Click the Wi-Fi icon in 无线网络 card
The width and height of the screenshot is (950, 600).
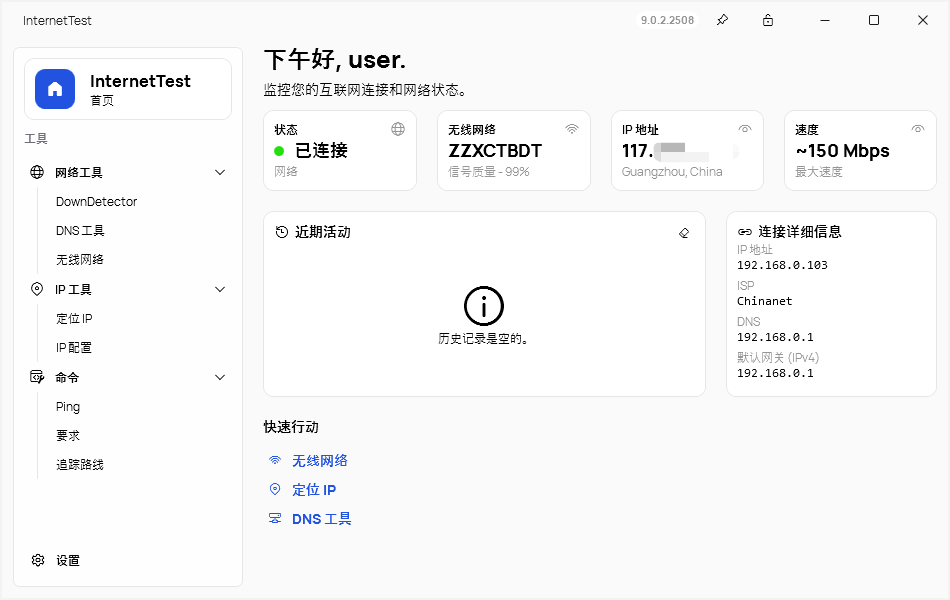[x=572, y=129]
